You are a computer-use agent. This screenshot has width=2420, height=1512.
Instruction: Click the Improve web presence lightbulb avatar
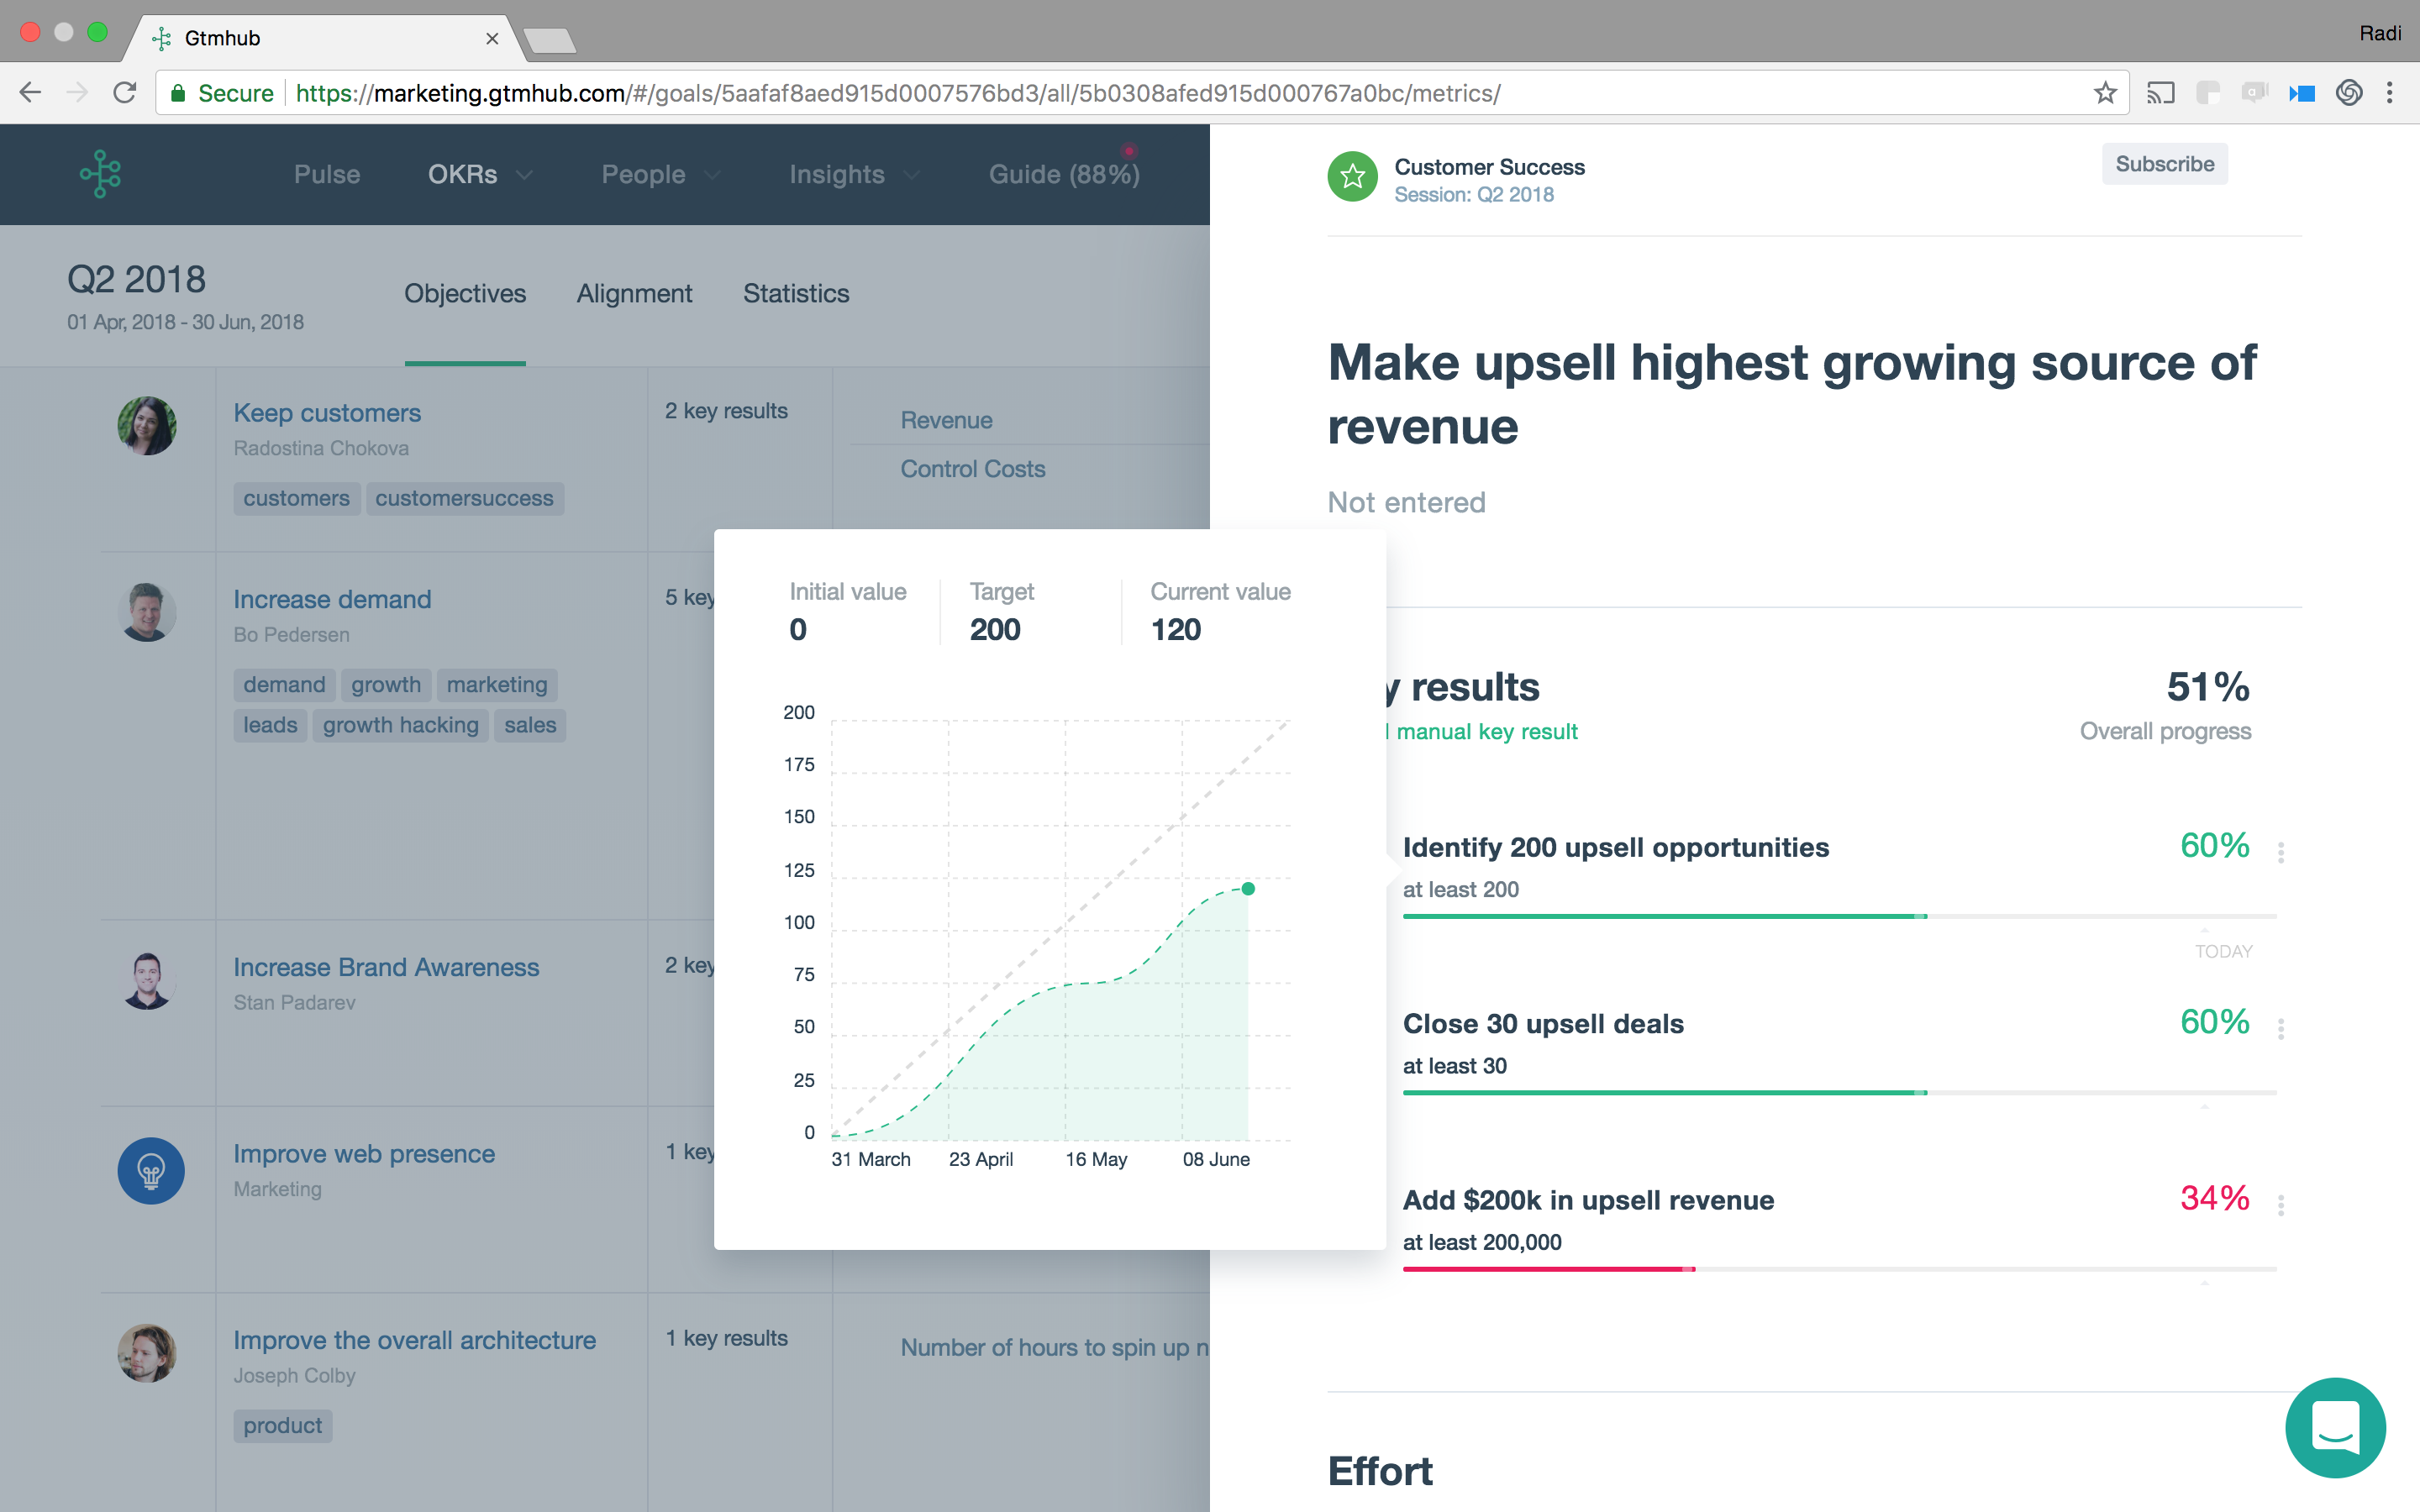click(x=150, y=1170)
